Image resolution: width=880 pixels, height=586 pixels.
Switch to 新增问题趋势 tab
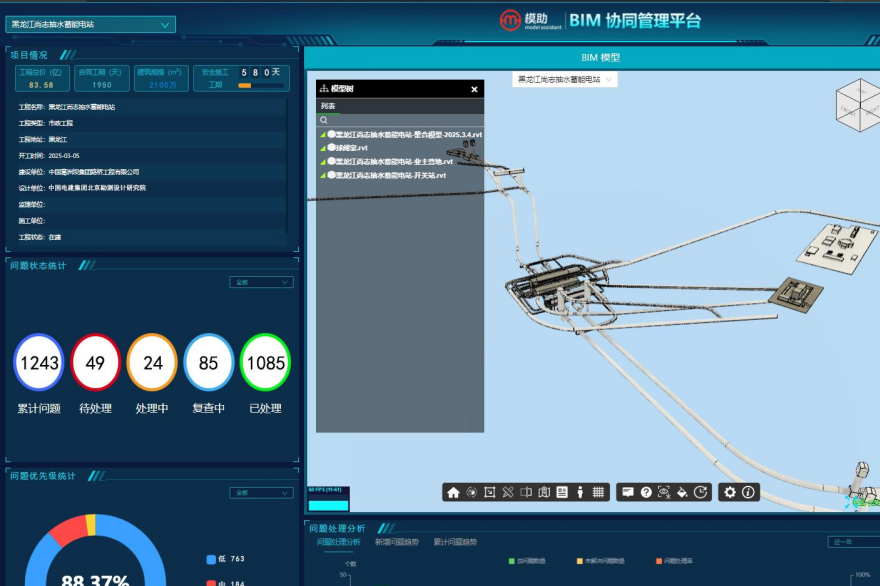[396, 542]
